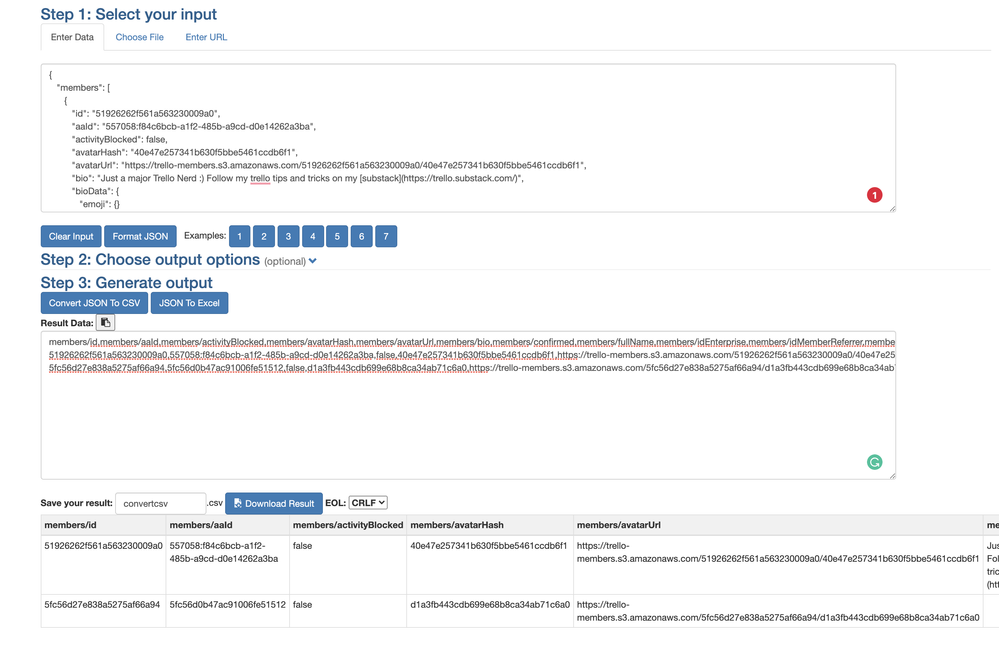Copy result data with clipboard icon
This screenshot has width=999, height=657.
[x=106, y=322]
